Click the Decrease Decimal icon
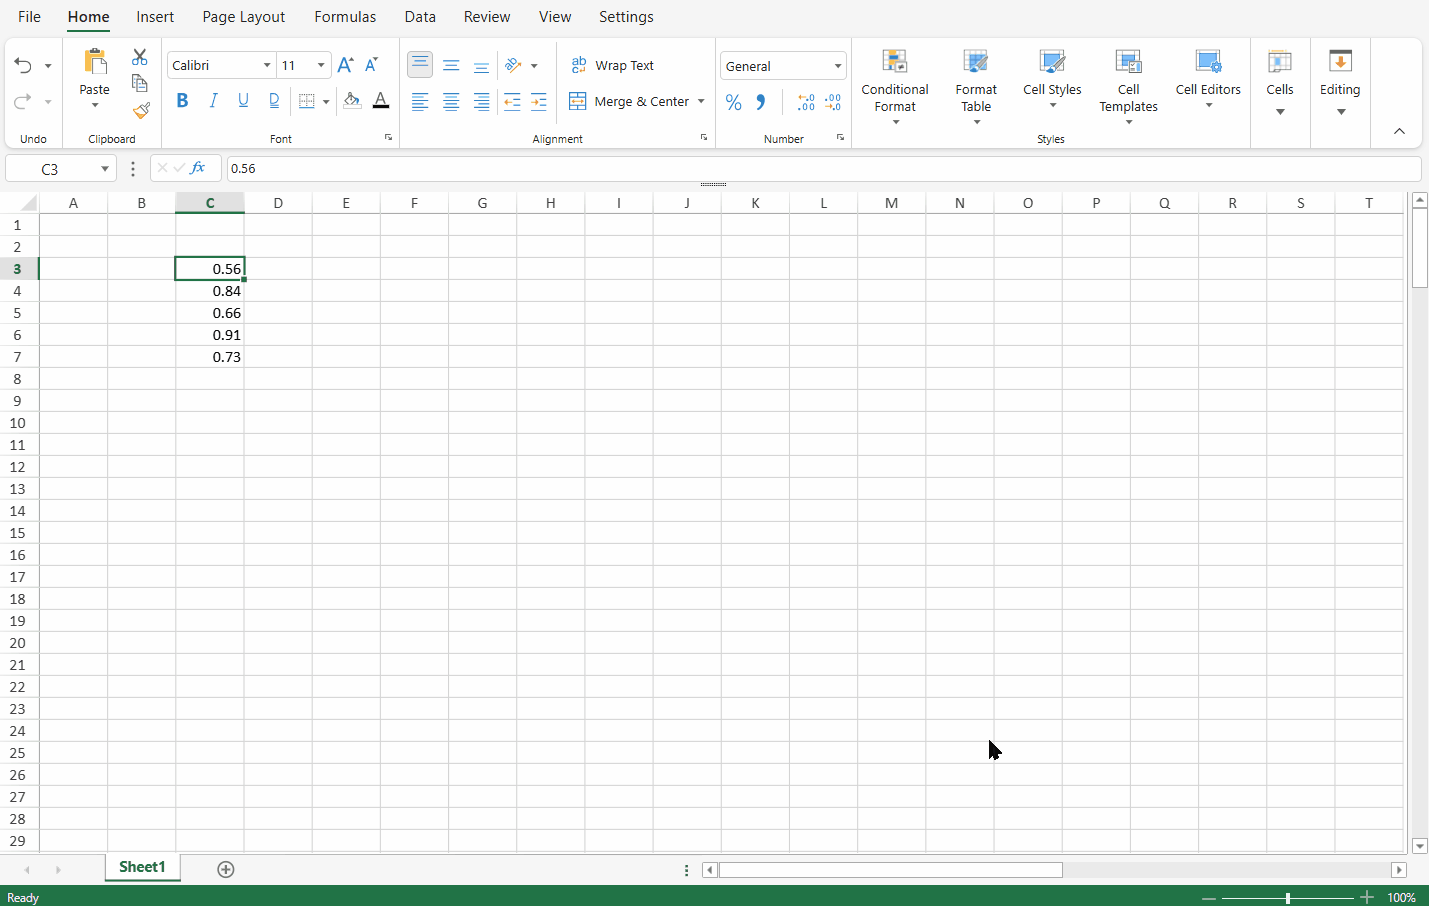Screen dimensions: 1429x906 click(x=833, y=102)
